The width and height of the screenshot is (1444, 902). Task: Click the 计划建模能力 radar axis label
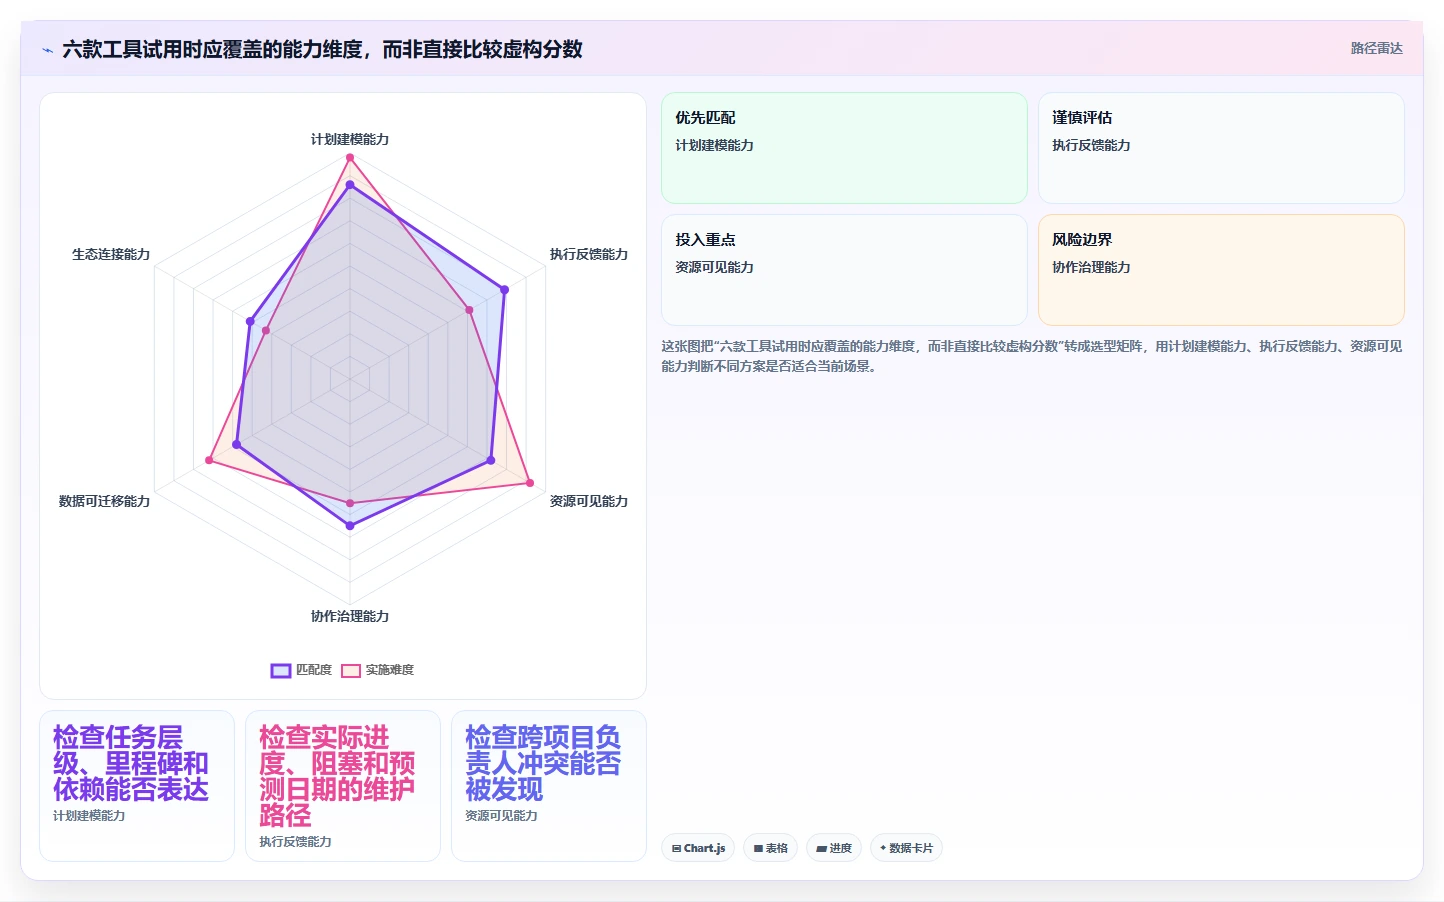click(350, 139)
